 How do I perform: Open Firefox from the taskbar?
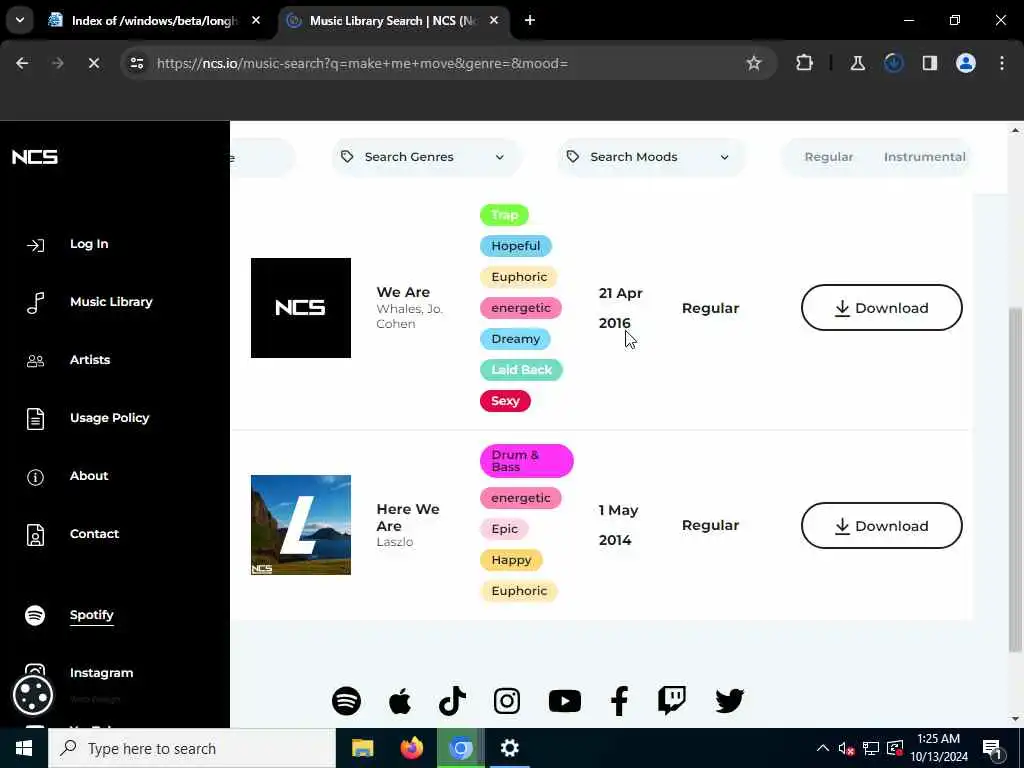click(411, 748)
